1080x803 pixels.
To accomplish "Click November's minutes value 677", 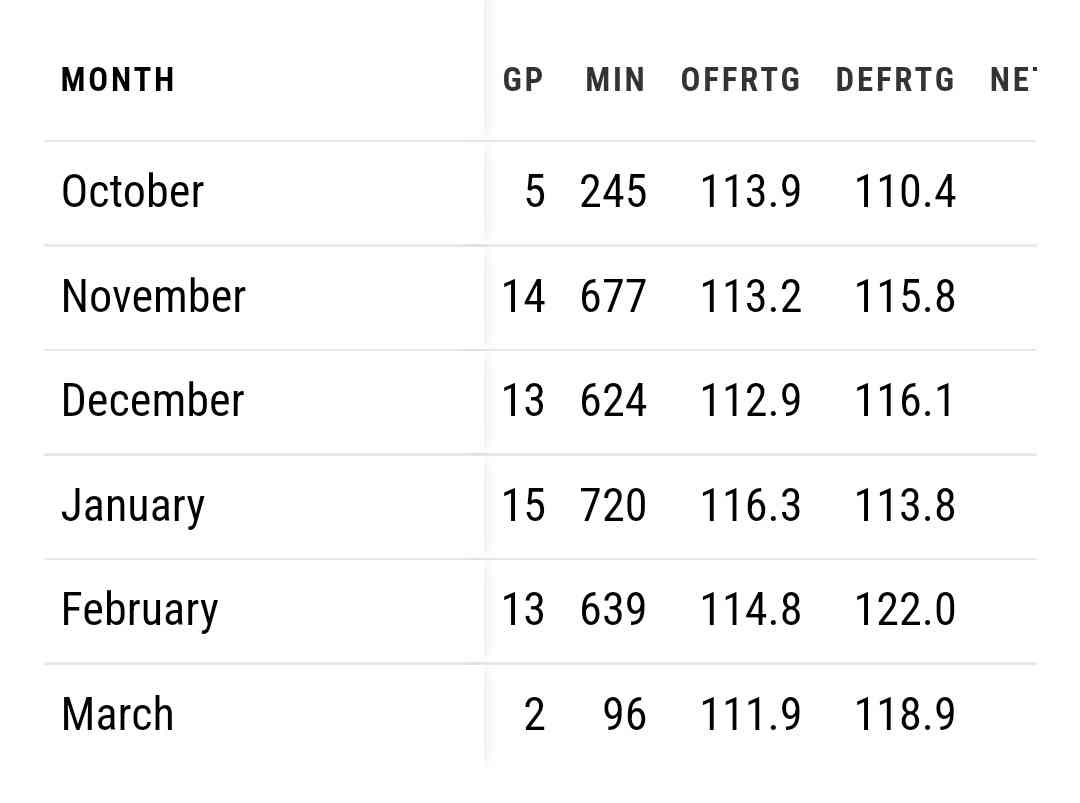I will pyautogui.click(x=613, y=297).
